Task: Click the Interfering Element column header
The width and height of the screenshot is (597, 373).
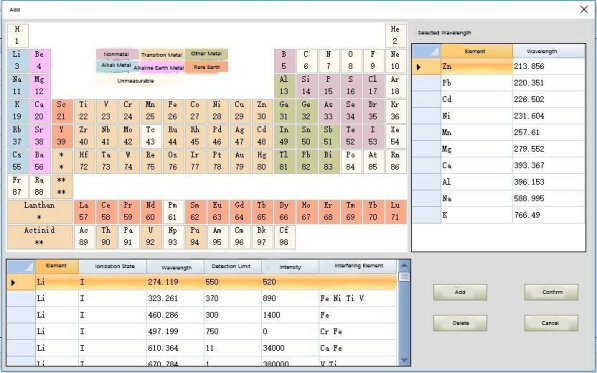Action: click(x=358, y=266)
